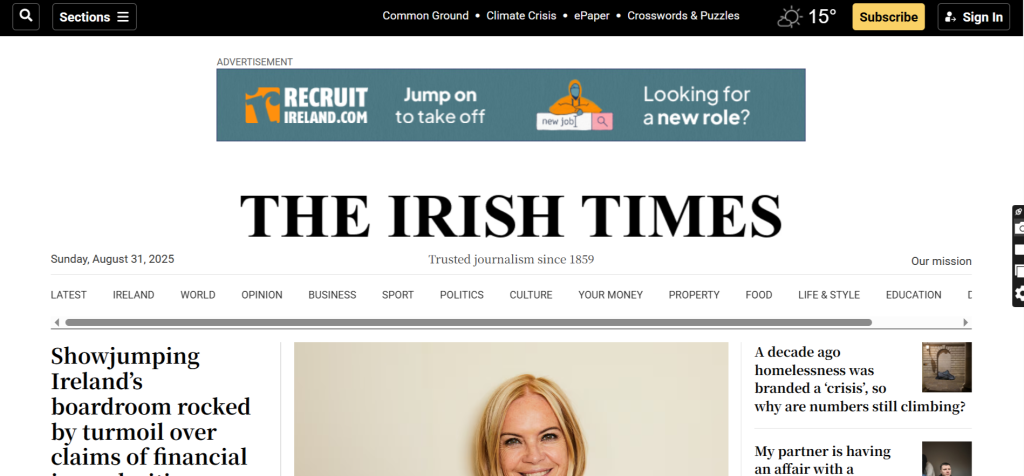Screen dimensions: 1024x476
Task: Click left arrow of navigation scrollbar
Action: [57, 322]
